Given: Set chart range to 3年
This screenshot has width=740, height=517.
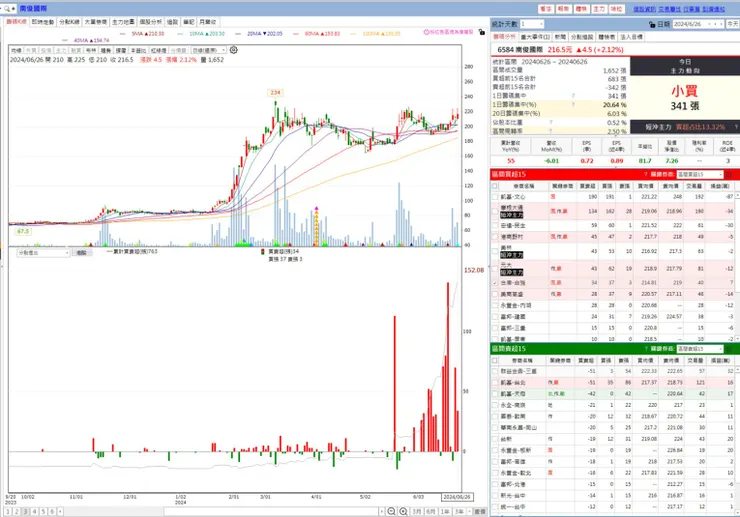Looking at the screenshot, I should (459, 511).
